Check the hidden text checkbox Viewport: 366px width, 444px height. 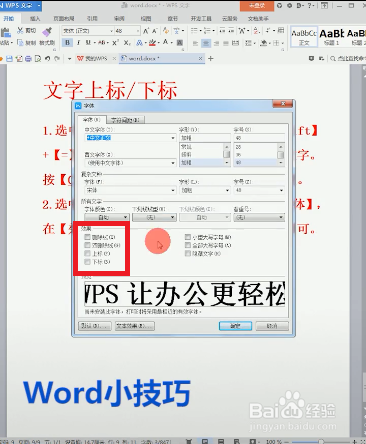tap(188, 254)
